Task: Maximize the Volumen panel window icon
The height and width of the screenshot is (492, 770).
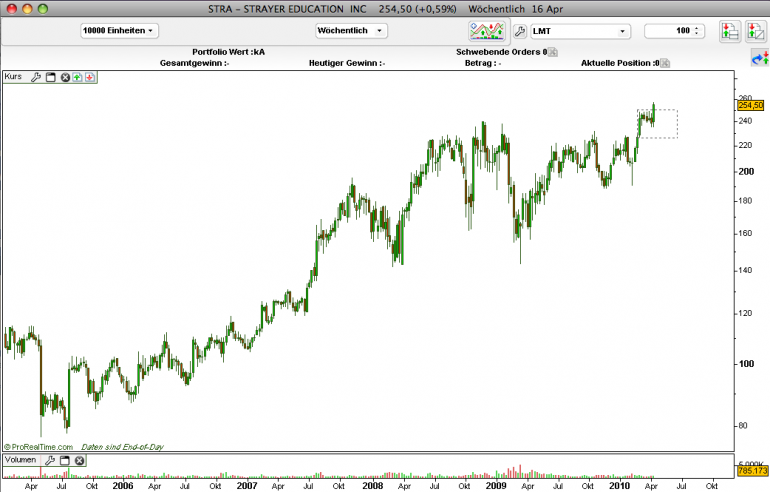Action: pos(65,460)
